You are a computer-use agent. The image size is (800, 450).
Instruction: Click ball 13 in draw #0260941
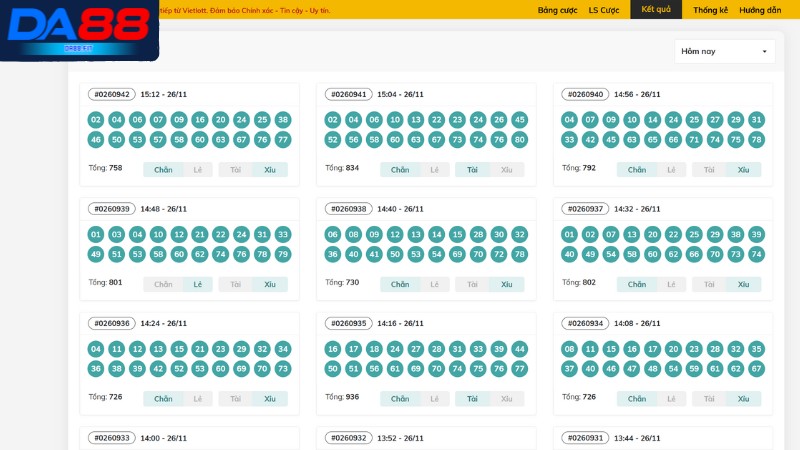click(x=416, y=120)
